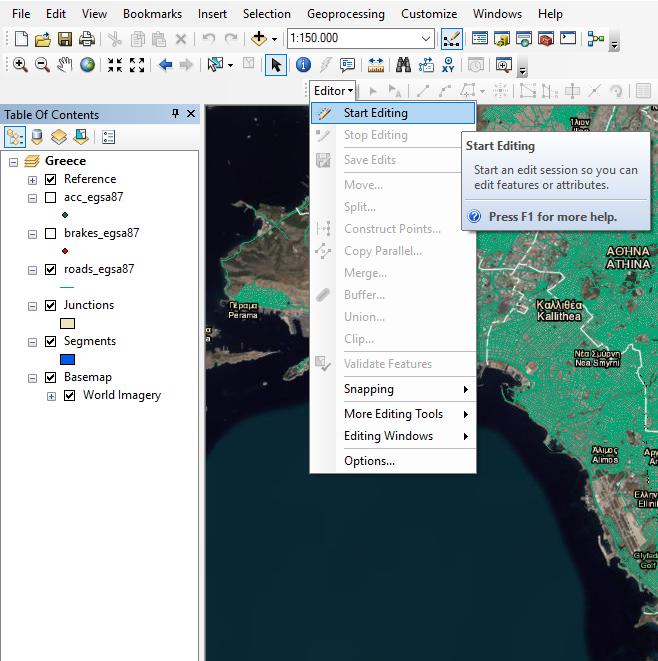This screenshot has height=661, width=658.
Task: Click the Fixed Zoom In icon
Action: [114, 65]
